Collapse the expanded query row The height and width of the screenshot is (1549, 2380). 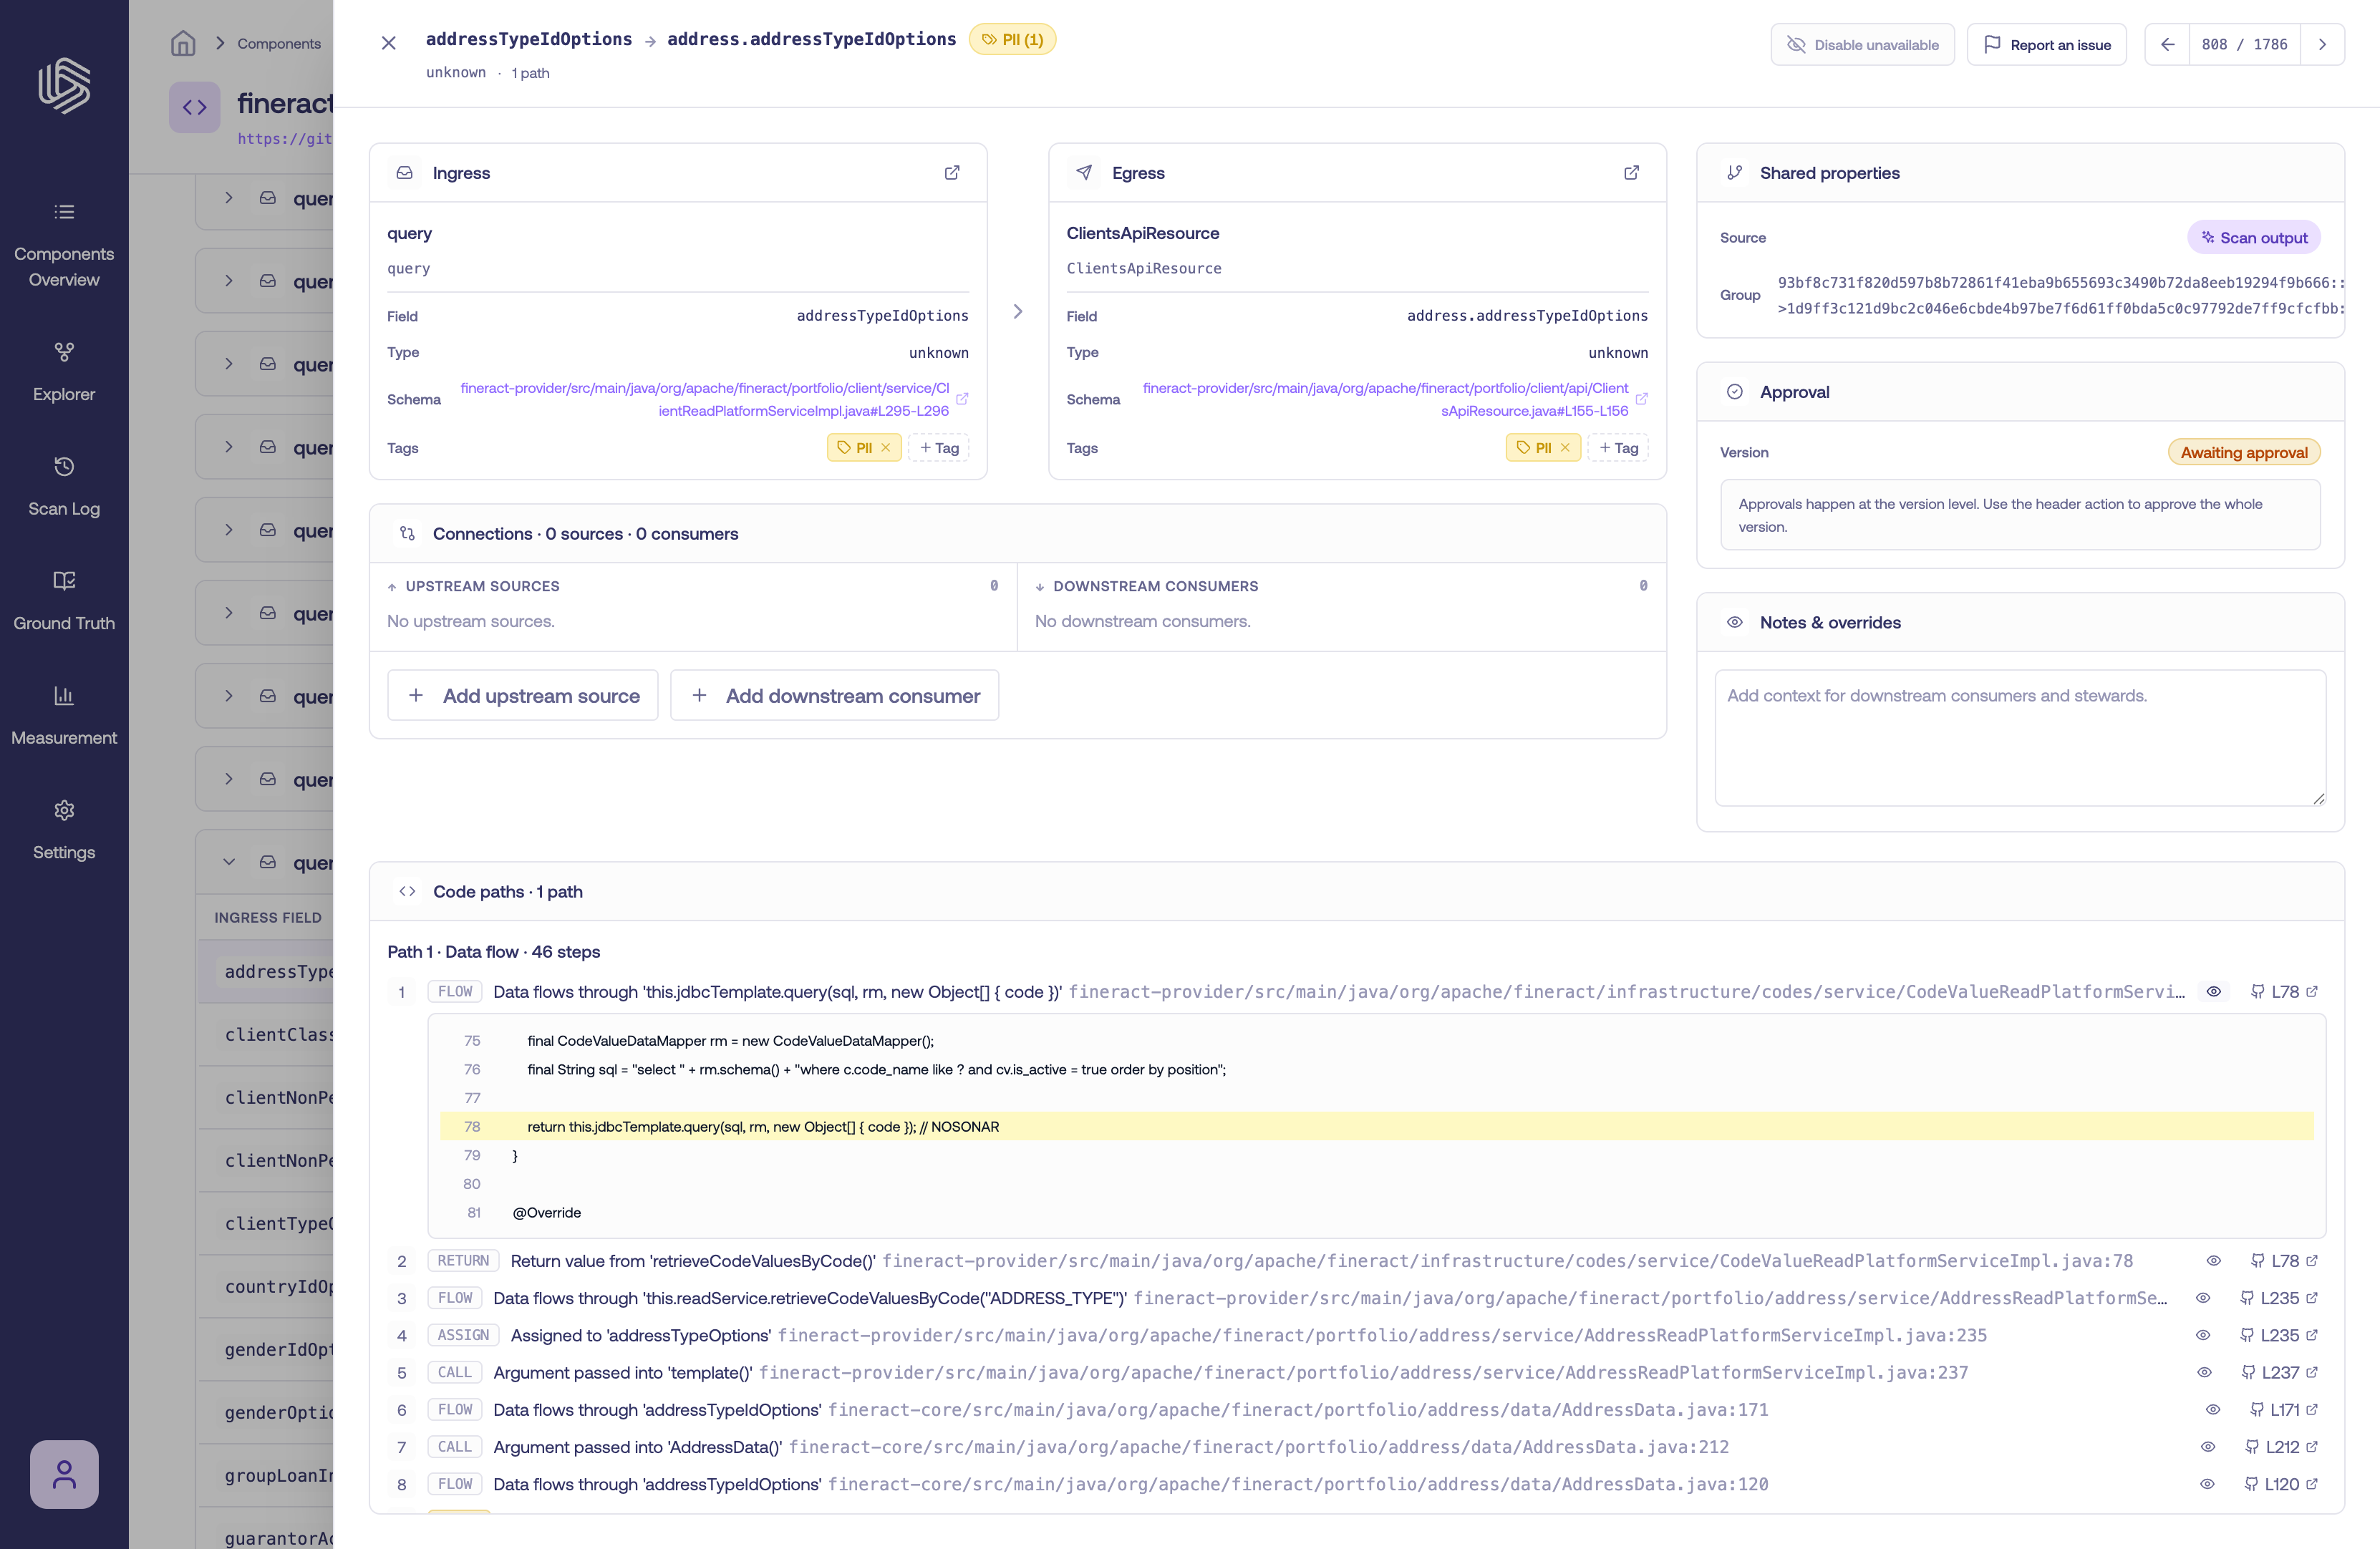click(229, 862)
